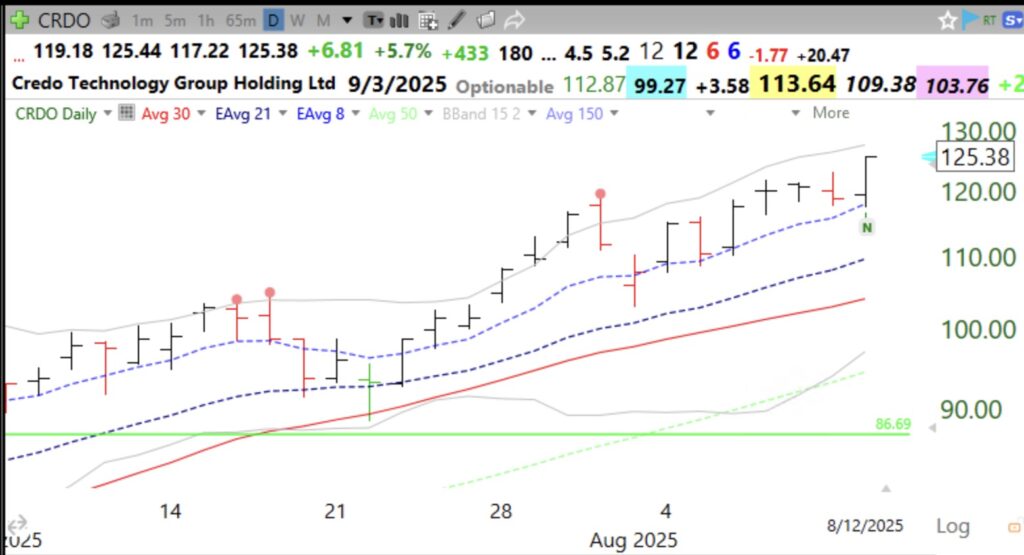1024x555 pixels.
Task: Click the printer icon beside CRDO
Action: tap(110, 21)
